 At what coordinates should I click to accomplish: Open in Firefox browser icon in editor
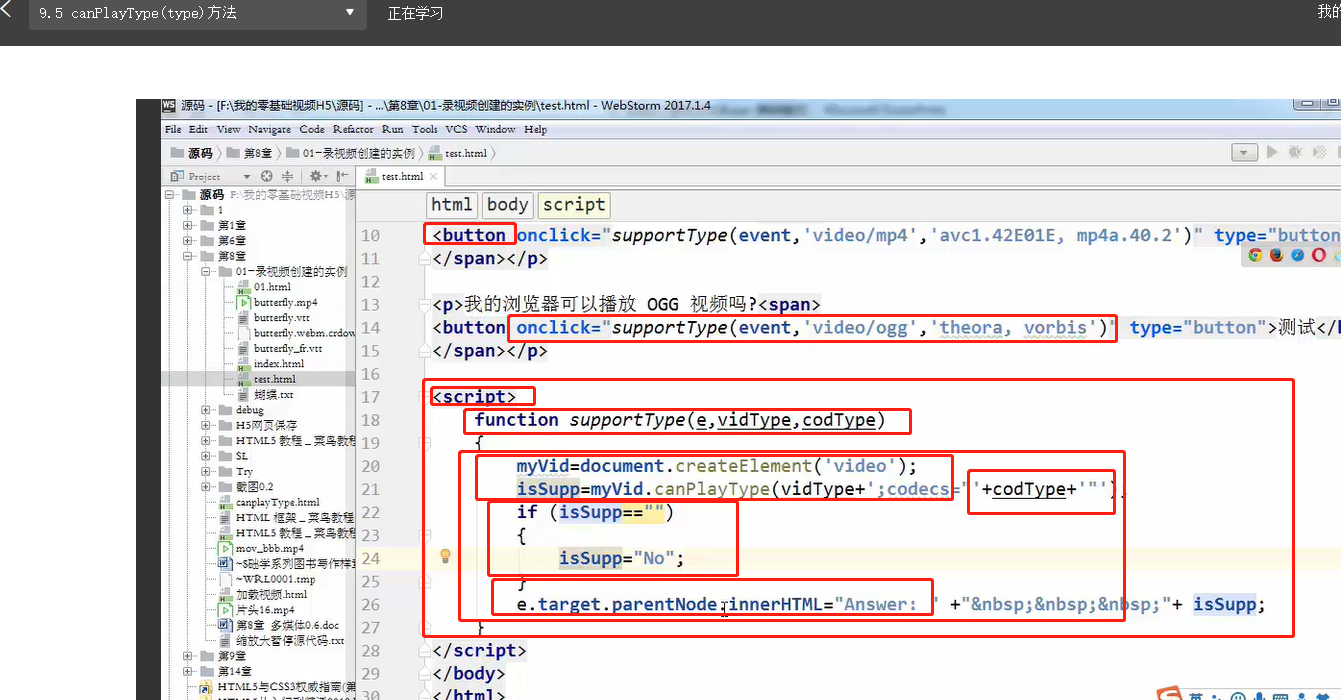(x=1276, y=255)
